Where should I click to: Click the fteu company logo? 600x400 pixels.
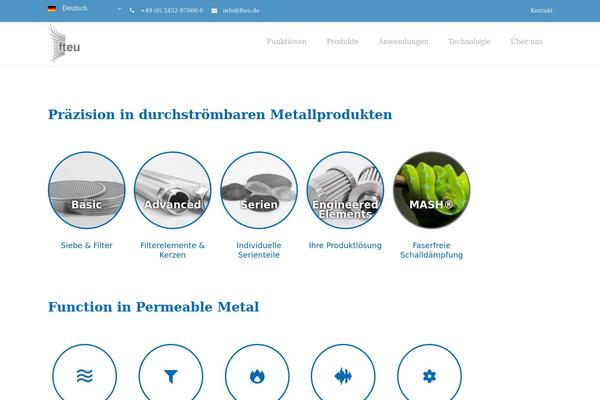pyautogui.click(x=64, y=43)
